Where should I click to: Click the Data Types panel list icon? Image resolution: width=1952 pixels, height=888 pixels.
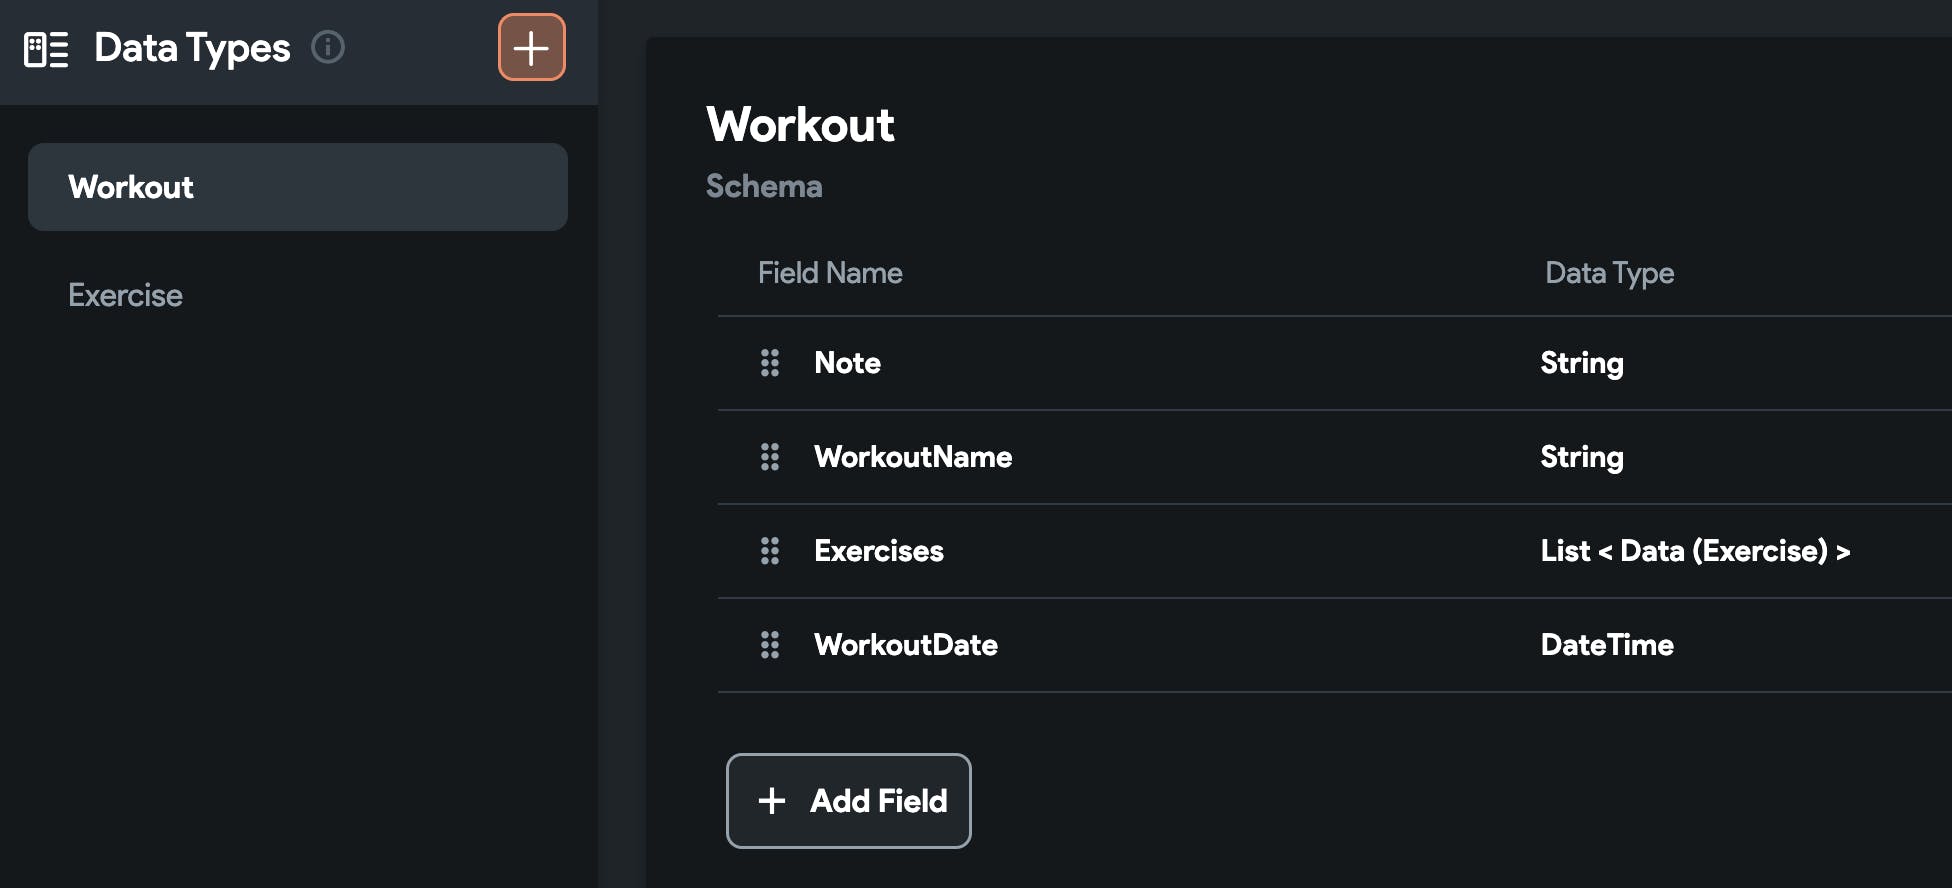tap(46, 49)
